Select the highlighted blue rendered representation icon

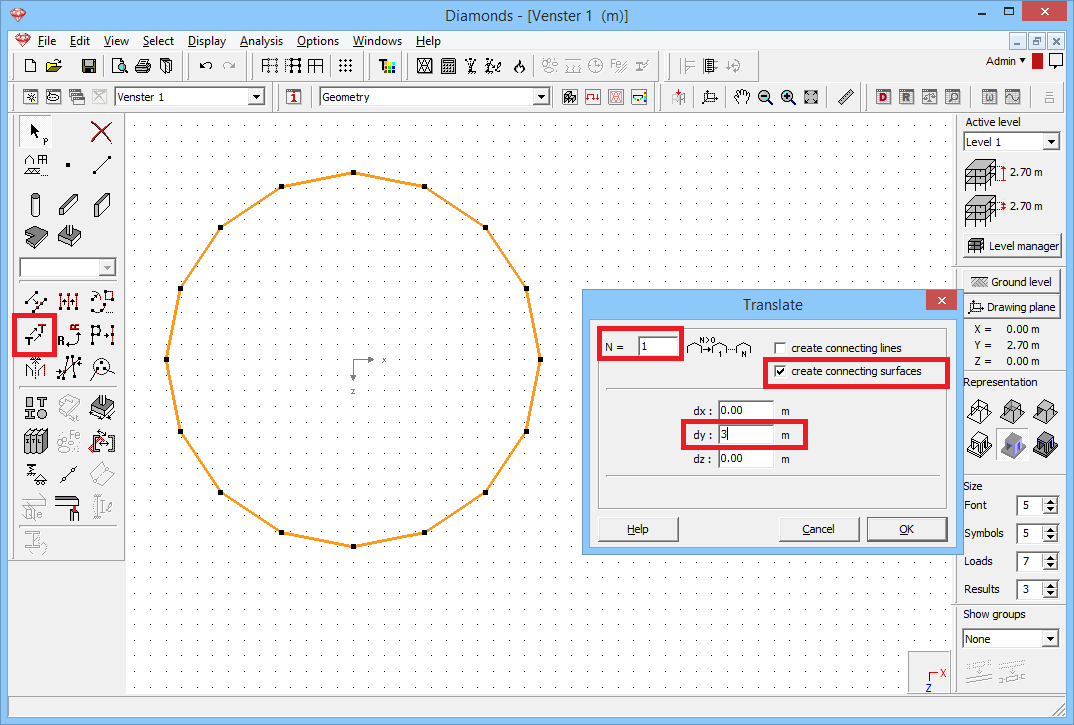click(x=1012, y=445)
